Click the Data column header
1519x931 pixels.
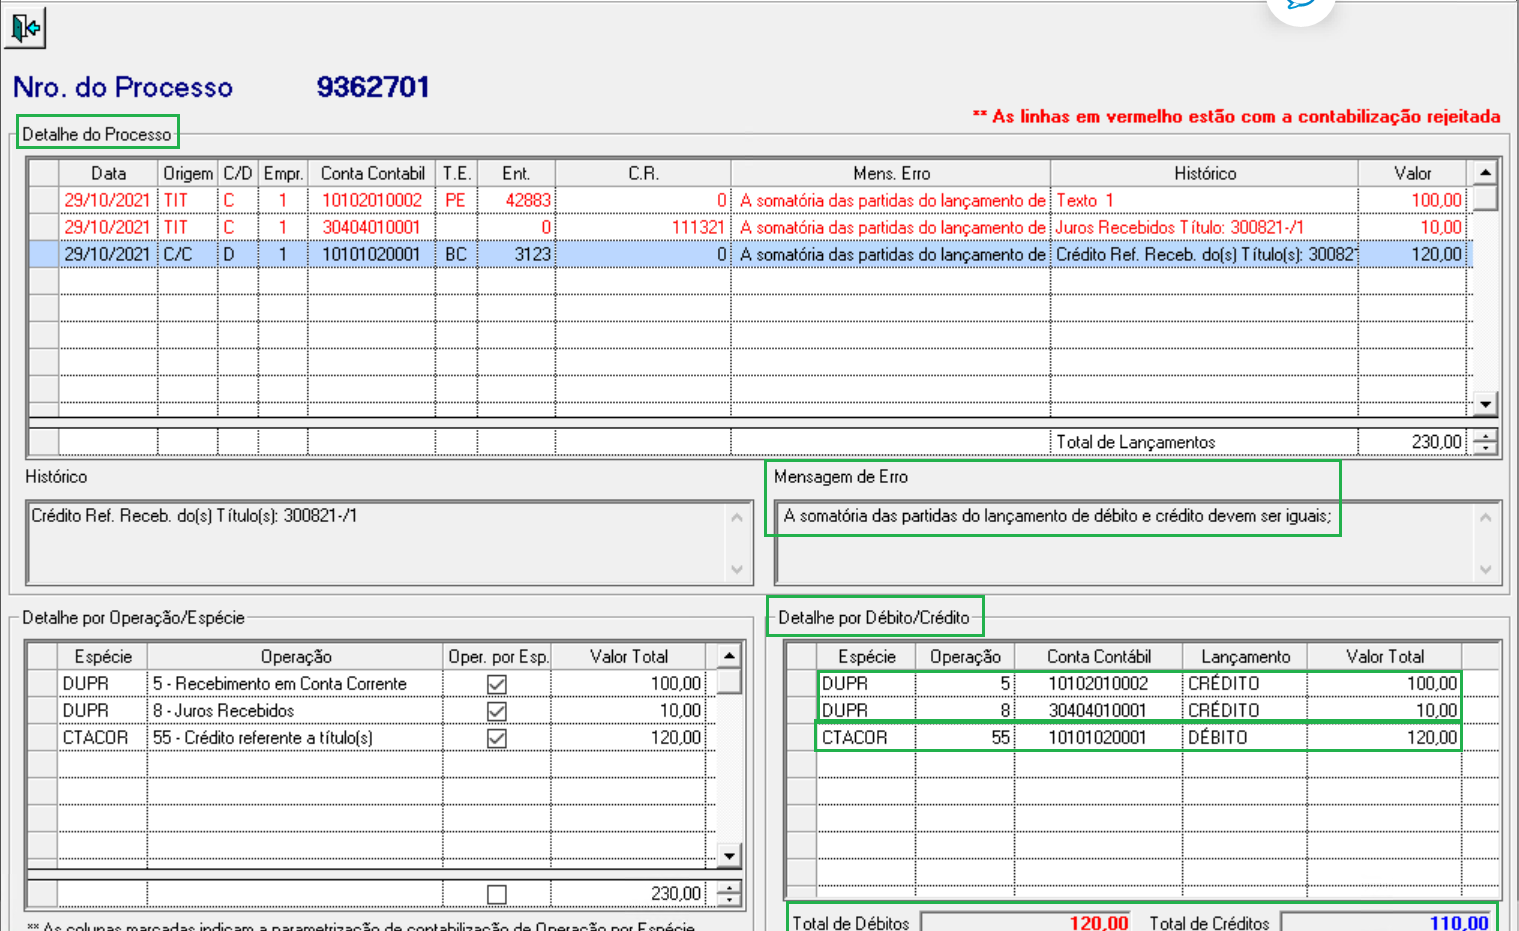tap(108, 173)
